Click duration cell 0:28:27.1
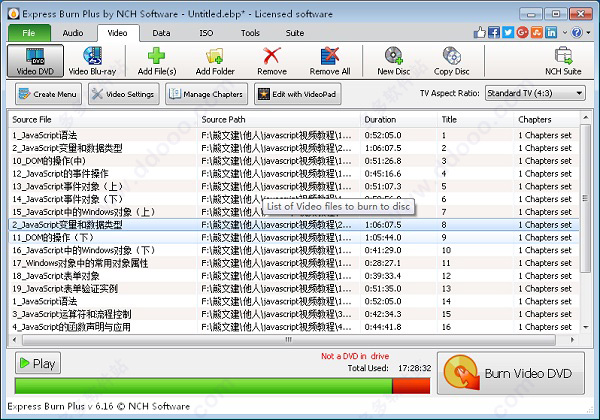The image size is (600, 420). tap(383, 263)
